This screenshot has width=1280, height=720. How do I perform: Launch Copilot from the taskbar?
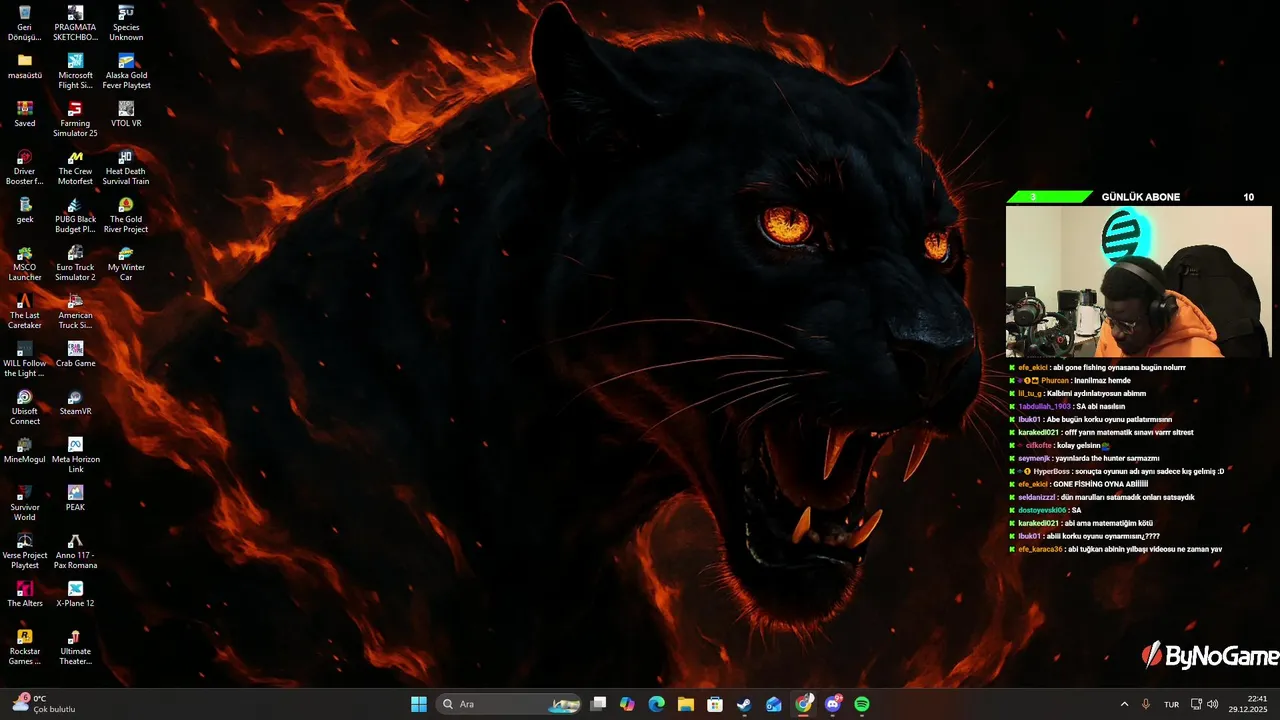(x=627, y=704)
